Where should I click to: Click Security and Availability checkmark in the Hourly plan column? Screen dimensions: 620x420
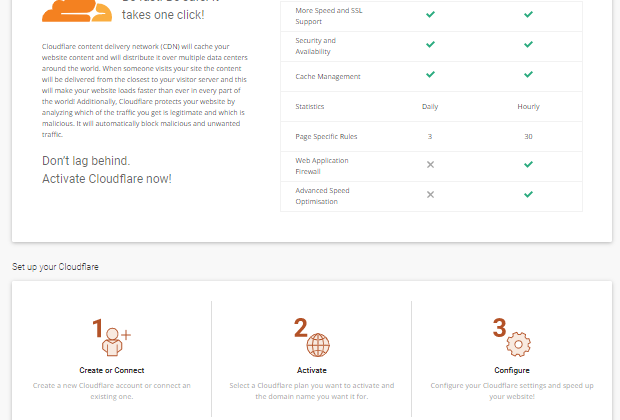click(x=528, y=44)
